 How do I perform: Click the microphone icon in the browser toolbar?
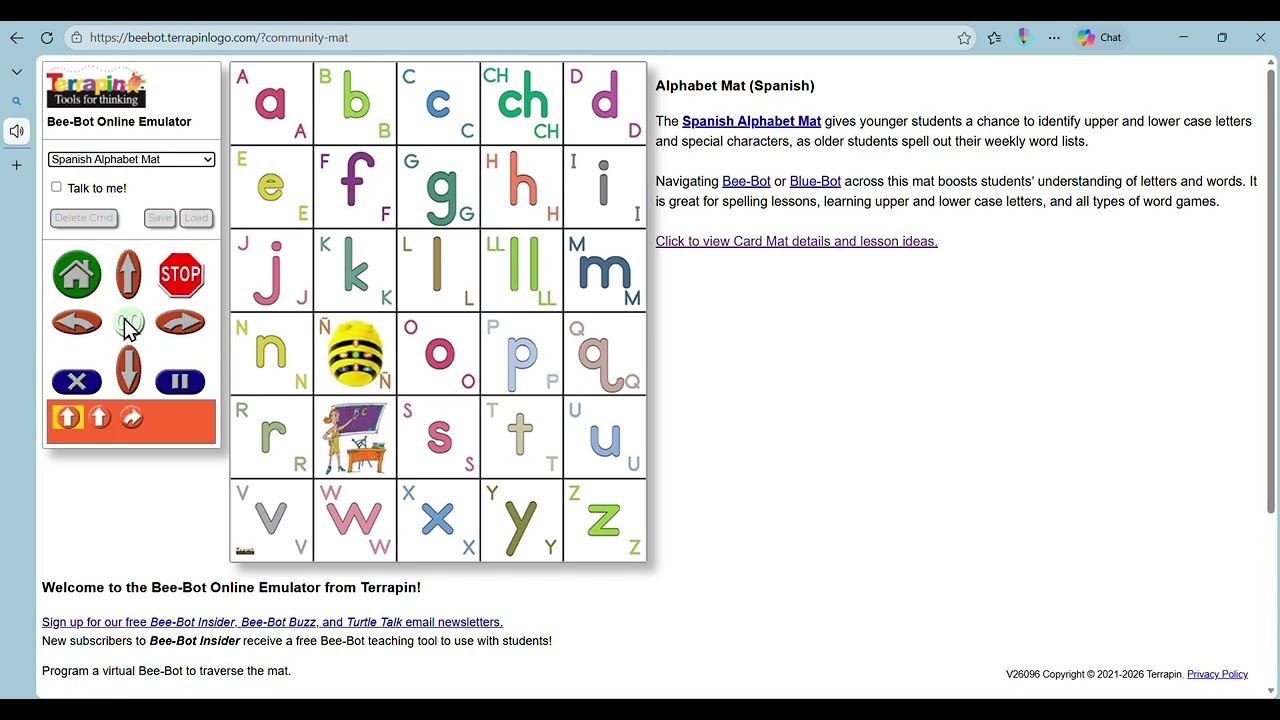(x=1023, y=37)
